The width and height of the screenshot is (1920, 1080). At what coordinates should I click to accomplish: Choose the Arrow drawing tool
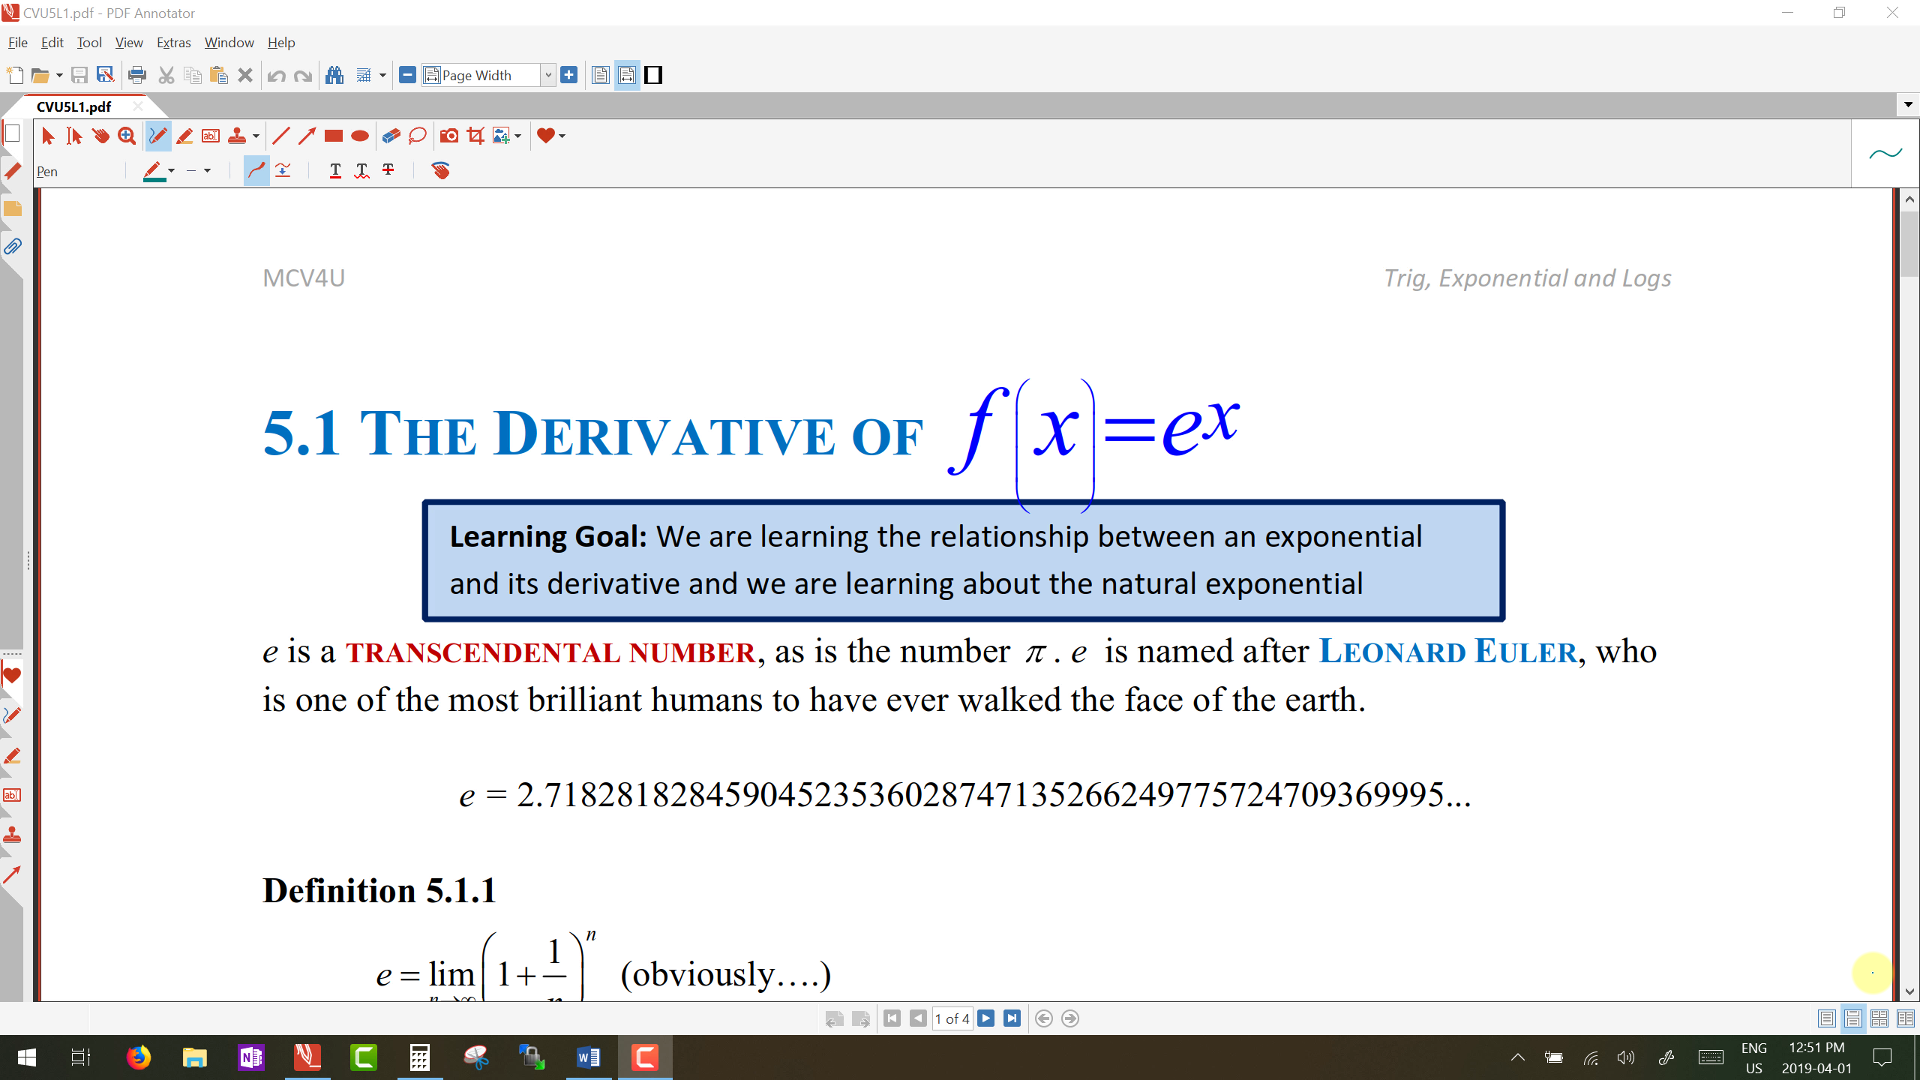pos(307,136)
